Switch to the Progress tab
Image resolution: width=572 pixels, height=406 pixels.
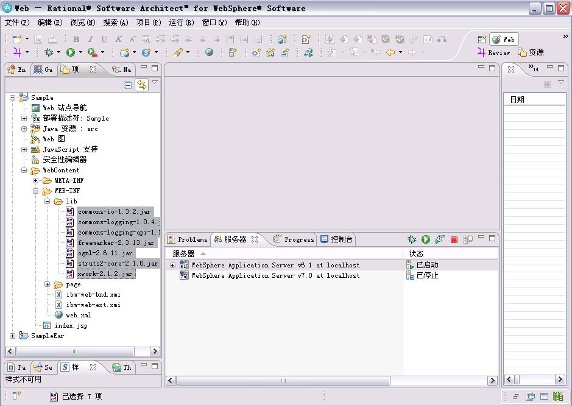click(x=293, y=240)
